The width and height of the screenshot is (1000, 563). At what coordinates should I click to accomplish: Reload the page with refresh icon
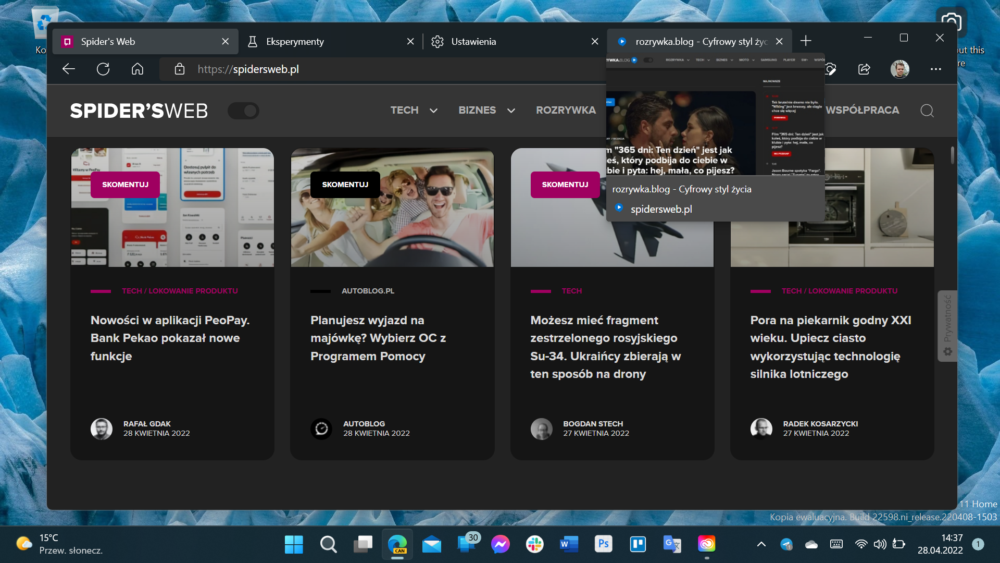pyautogui.click(x=103, y=69)
